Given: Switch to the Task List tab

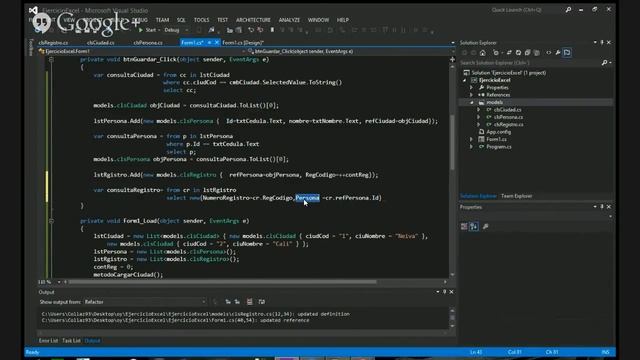Looking at the screenshot, I should click(71, 341).
